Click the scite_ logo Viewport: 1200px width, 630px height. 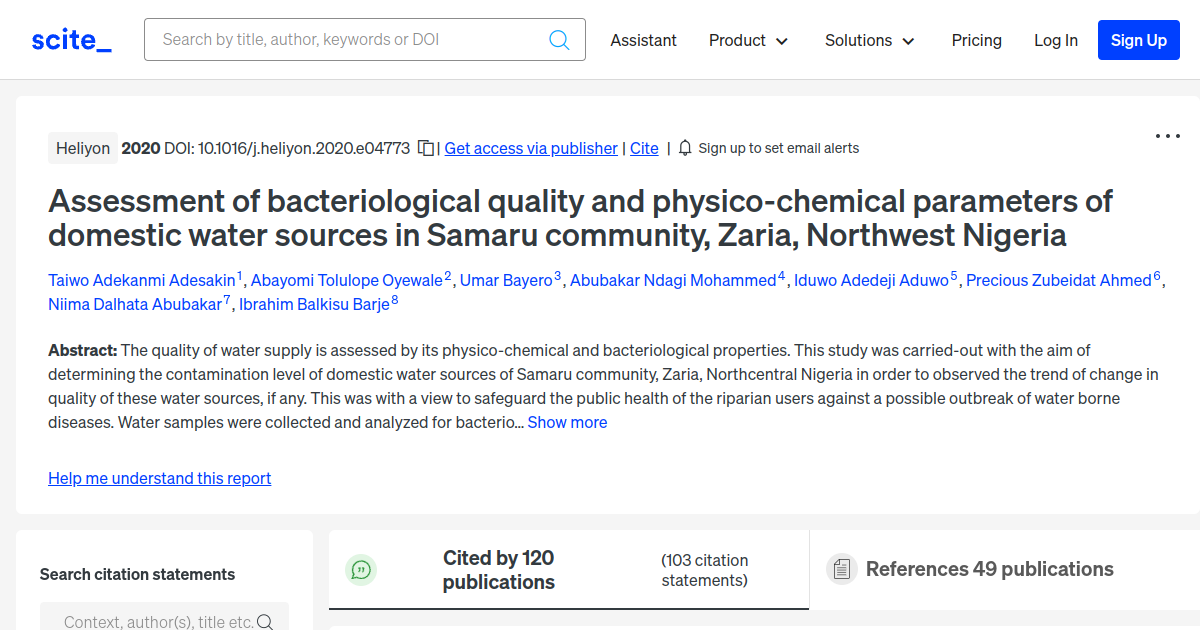[x=70, y=39]
